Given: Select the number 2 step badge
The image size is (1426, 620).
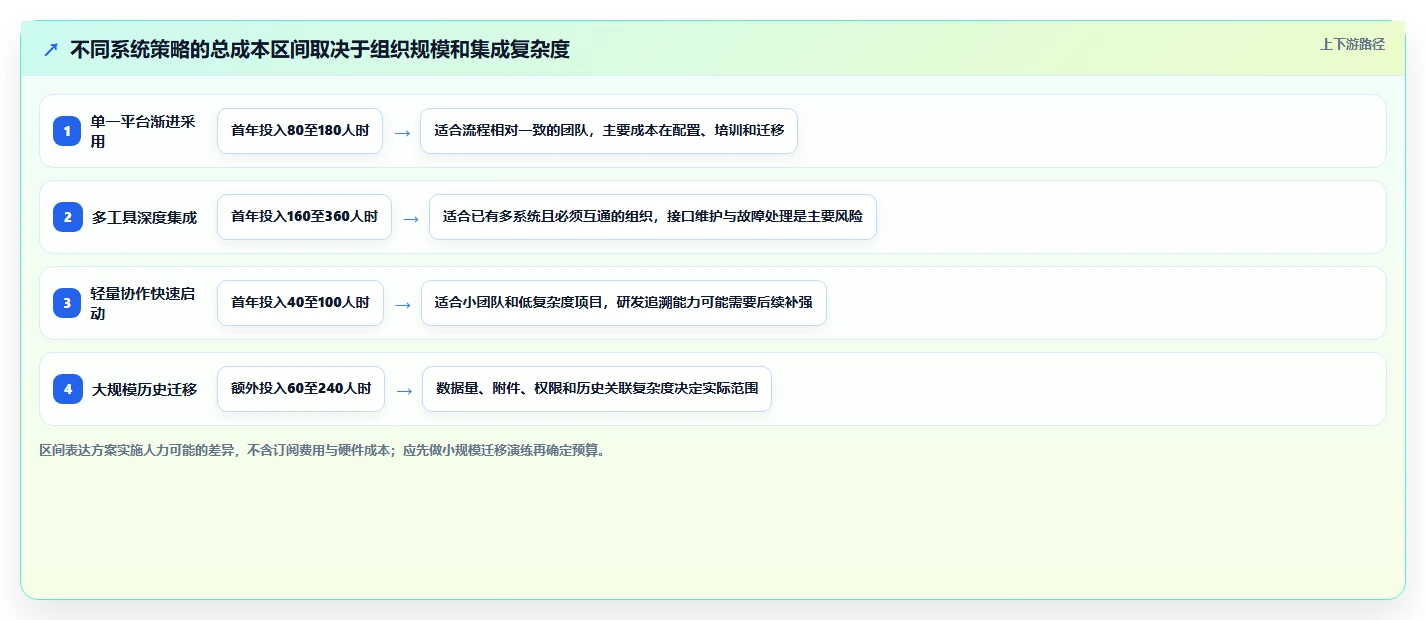Looking at the screenshot, I should pyautogui.click(x=68, y=217).
